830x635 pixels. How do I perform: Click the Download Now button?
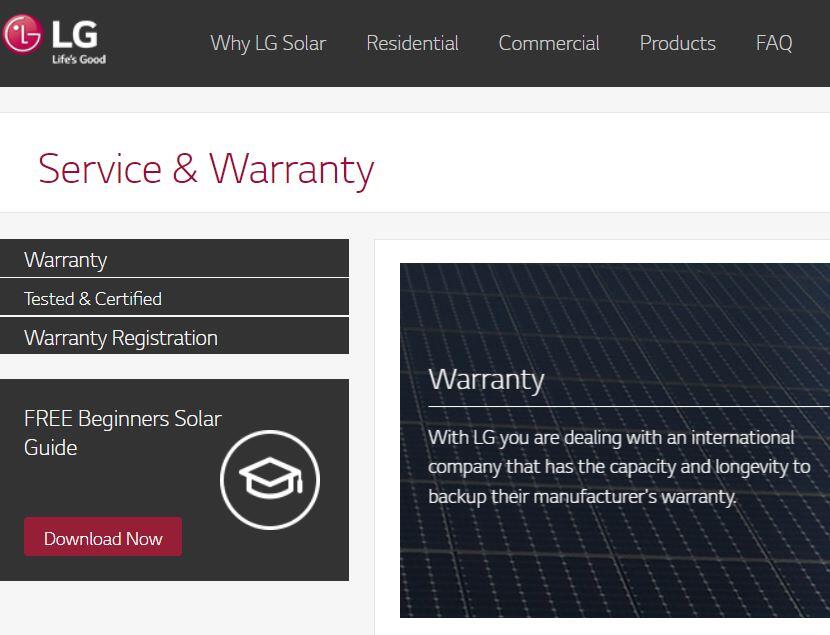[103, 537]
